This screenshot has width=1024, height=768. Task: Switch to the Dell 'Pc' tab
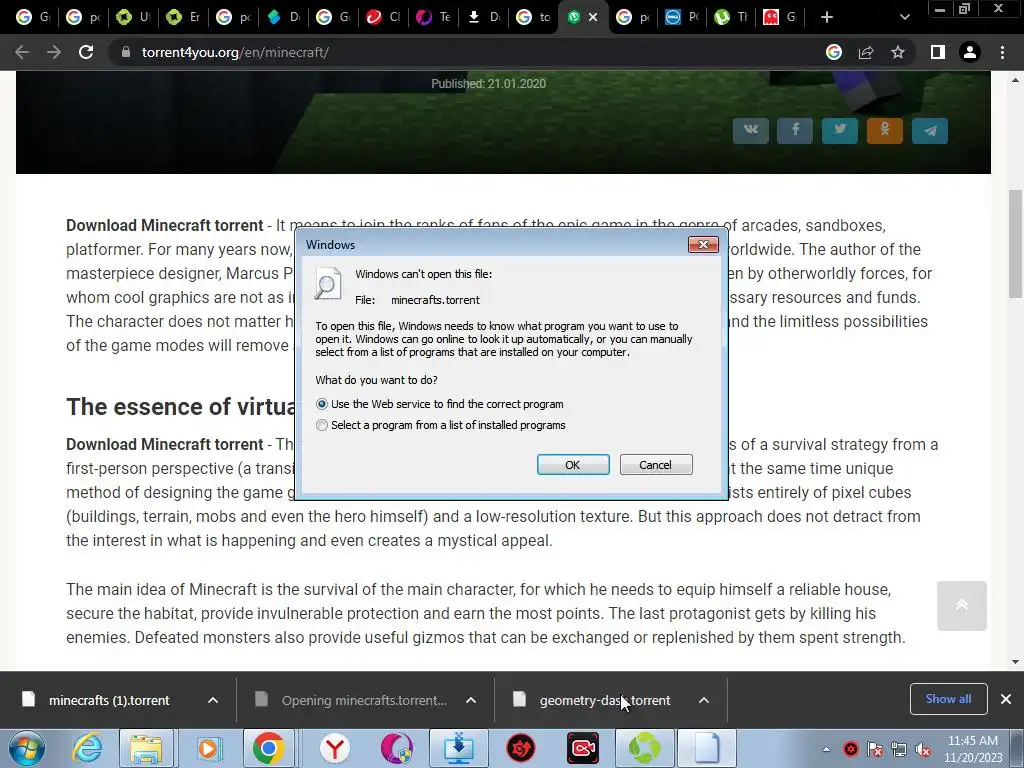[682, 17]
